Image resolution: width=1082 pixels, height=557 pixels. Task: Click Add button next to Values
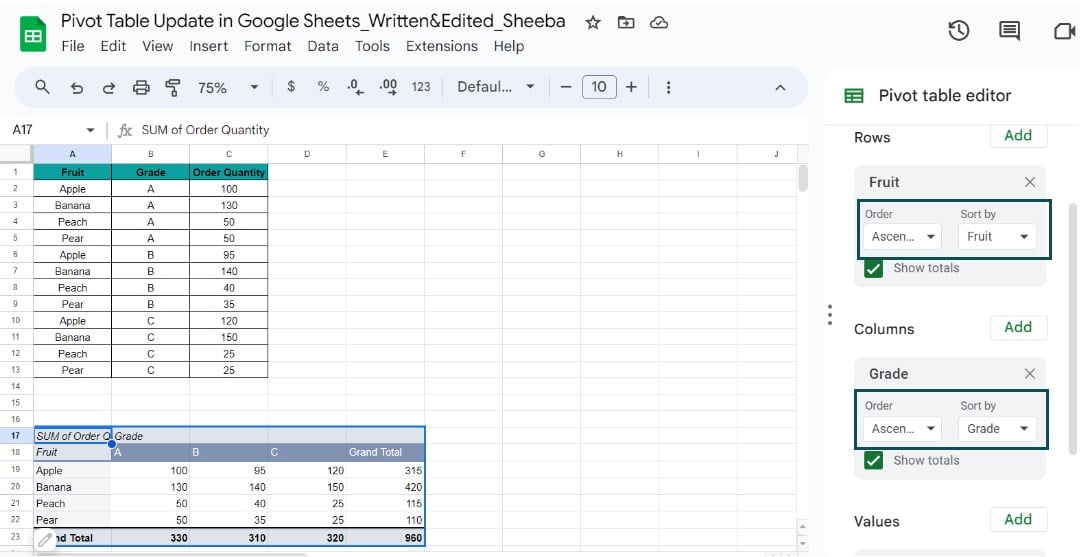tap(1017, 519)
